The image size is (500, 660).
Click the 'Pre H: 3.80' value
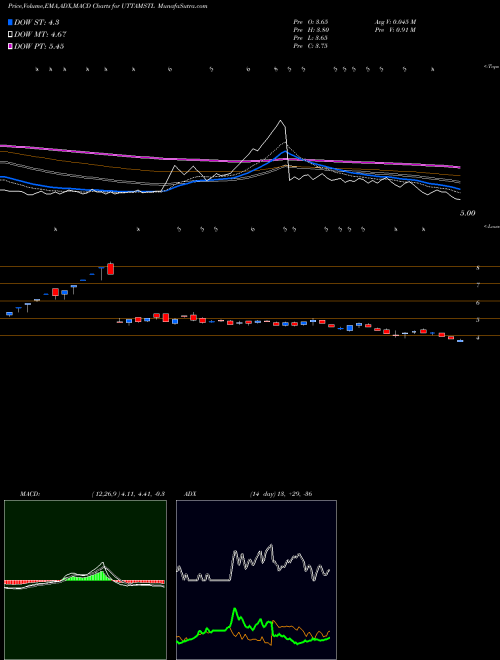point(311,30)
